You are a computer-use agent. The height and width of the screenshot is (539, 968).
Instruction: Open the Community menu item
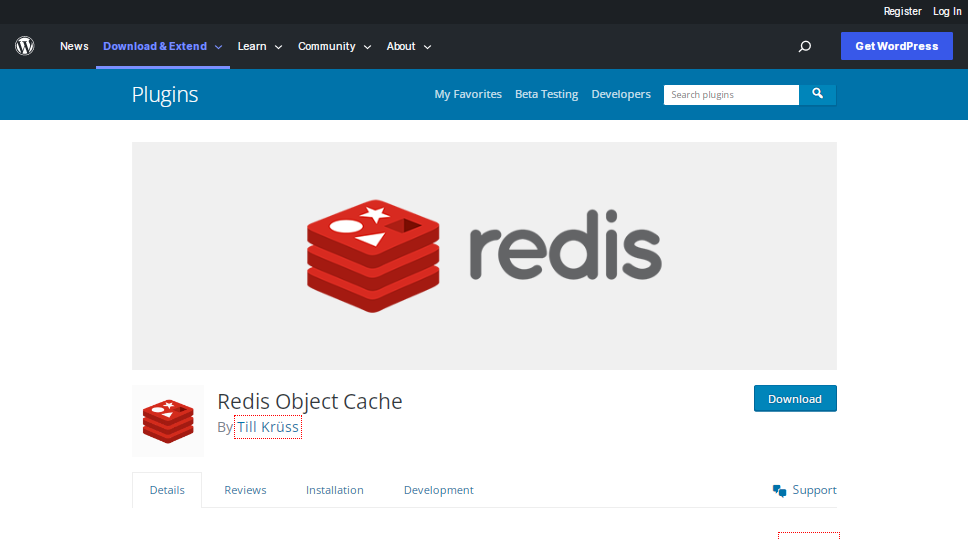327,46
